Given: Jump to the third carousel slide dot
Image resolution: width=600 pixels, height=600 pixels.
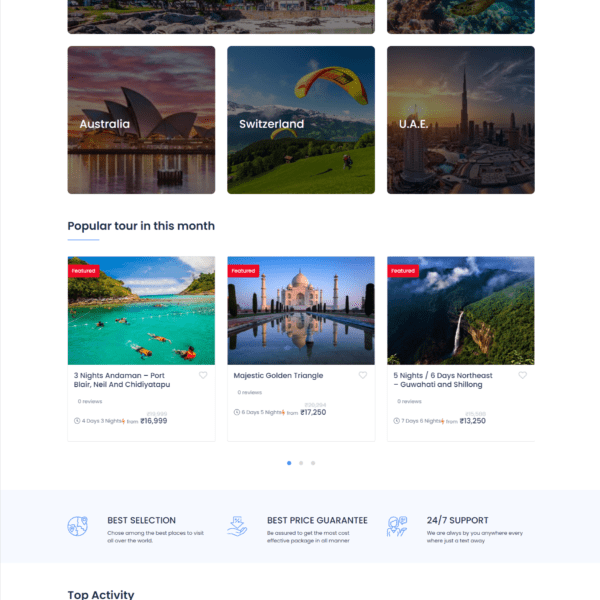Looking at the screenshot, I should (x=313, y=463).
